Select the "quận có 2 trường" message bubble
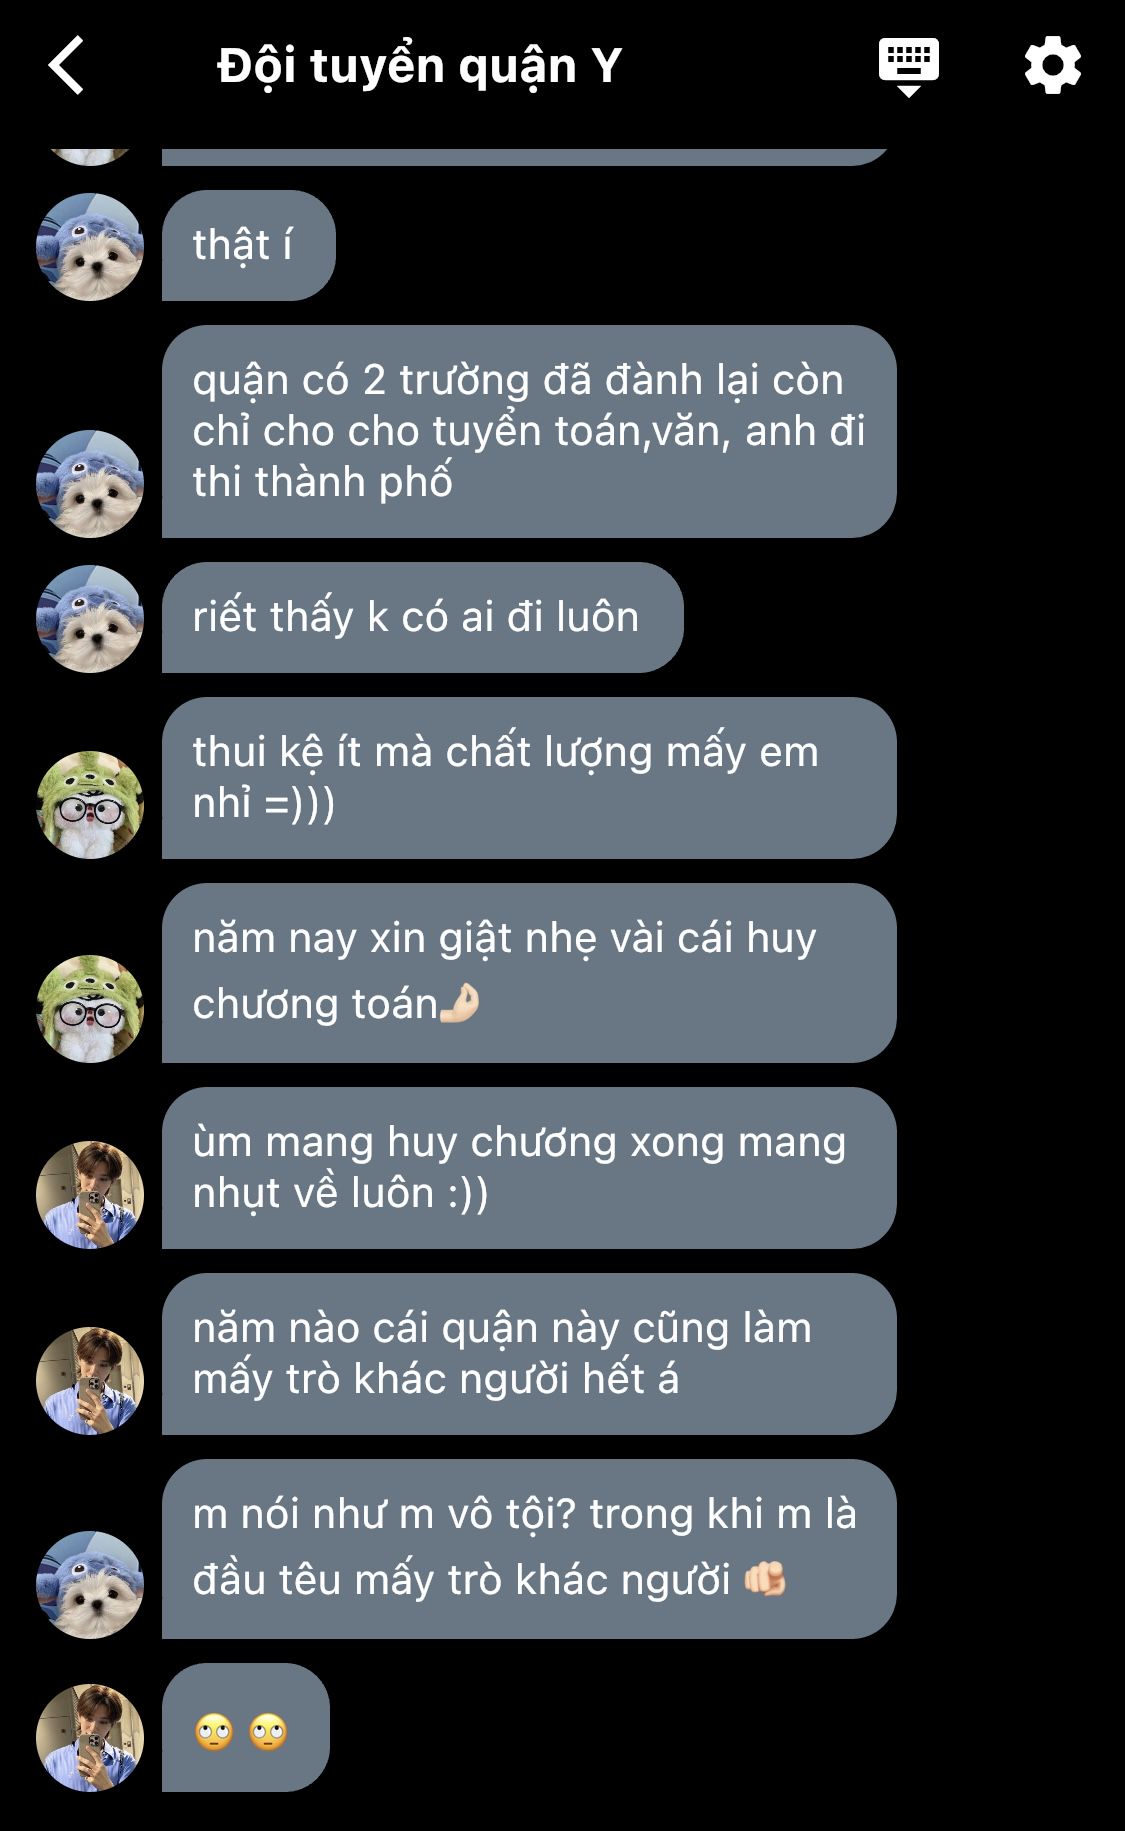1125x1831 pixels. (529, 432)
